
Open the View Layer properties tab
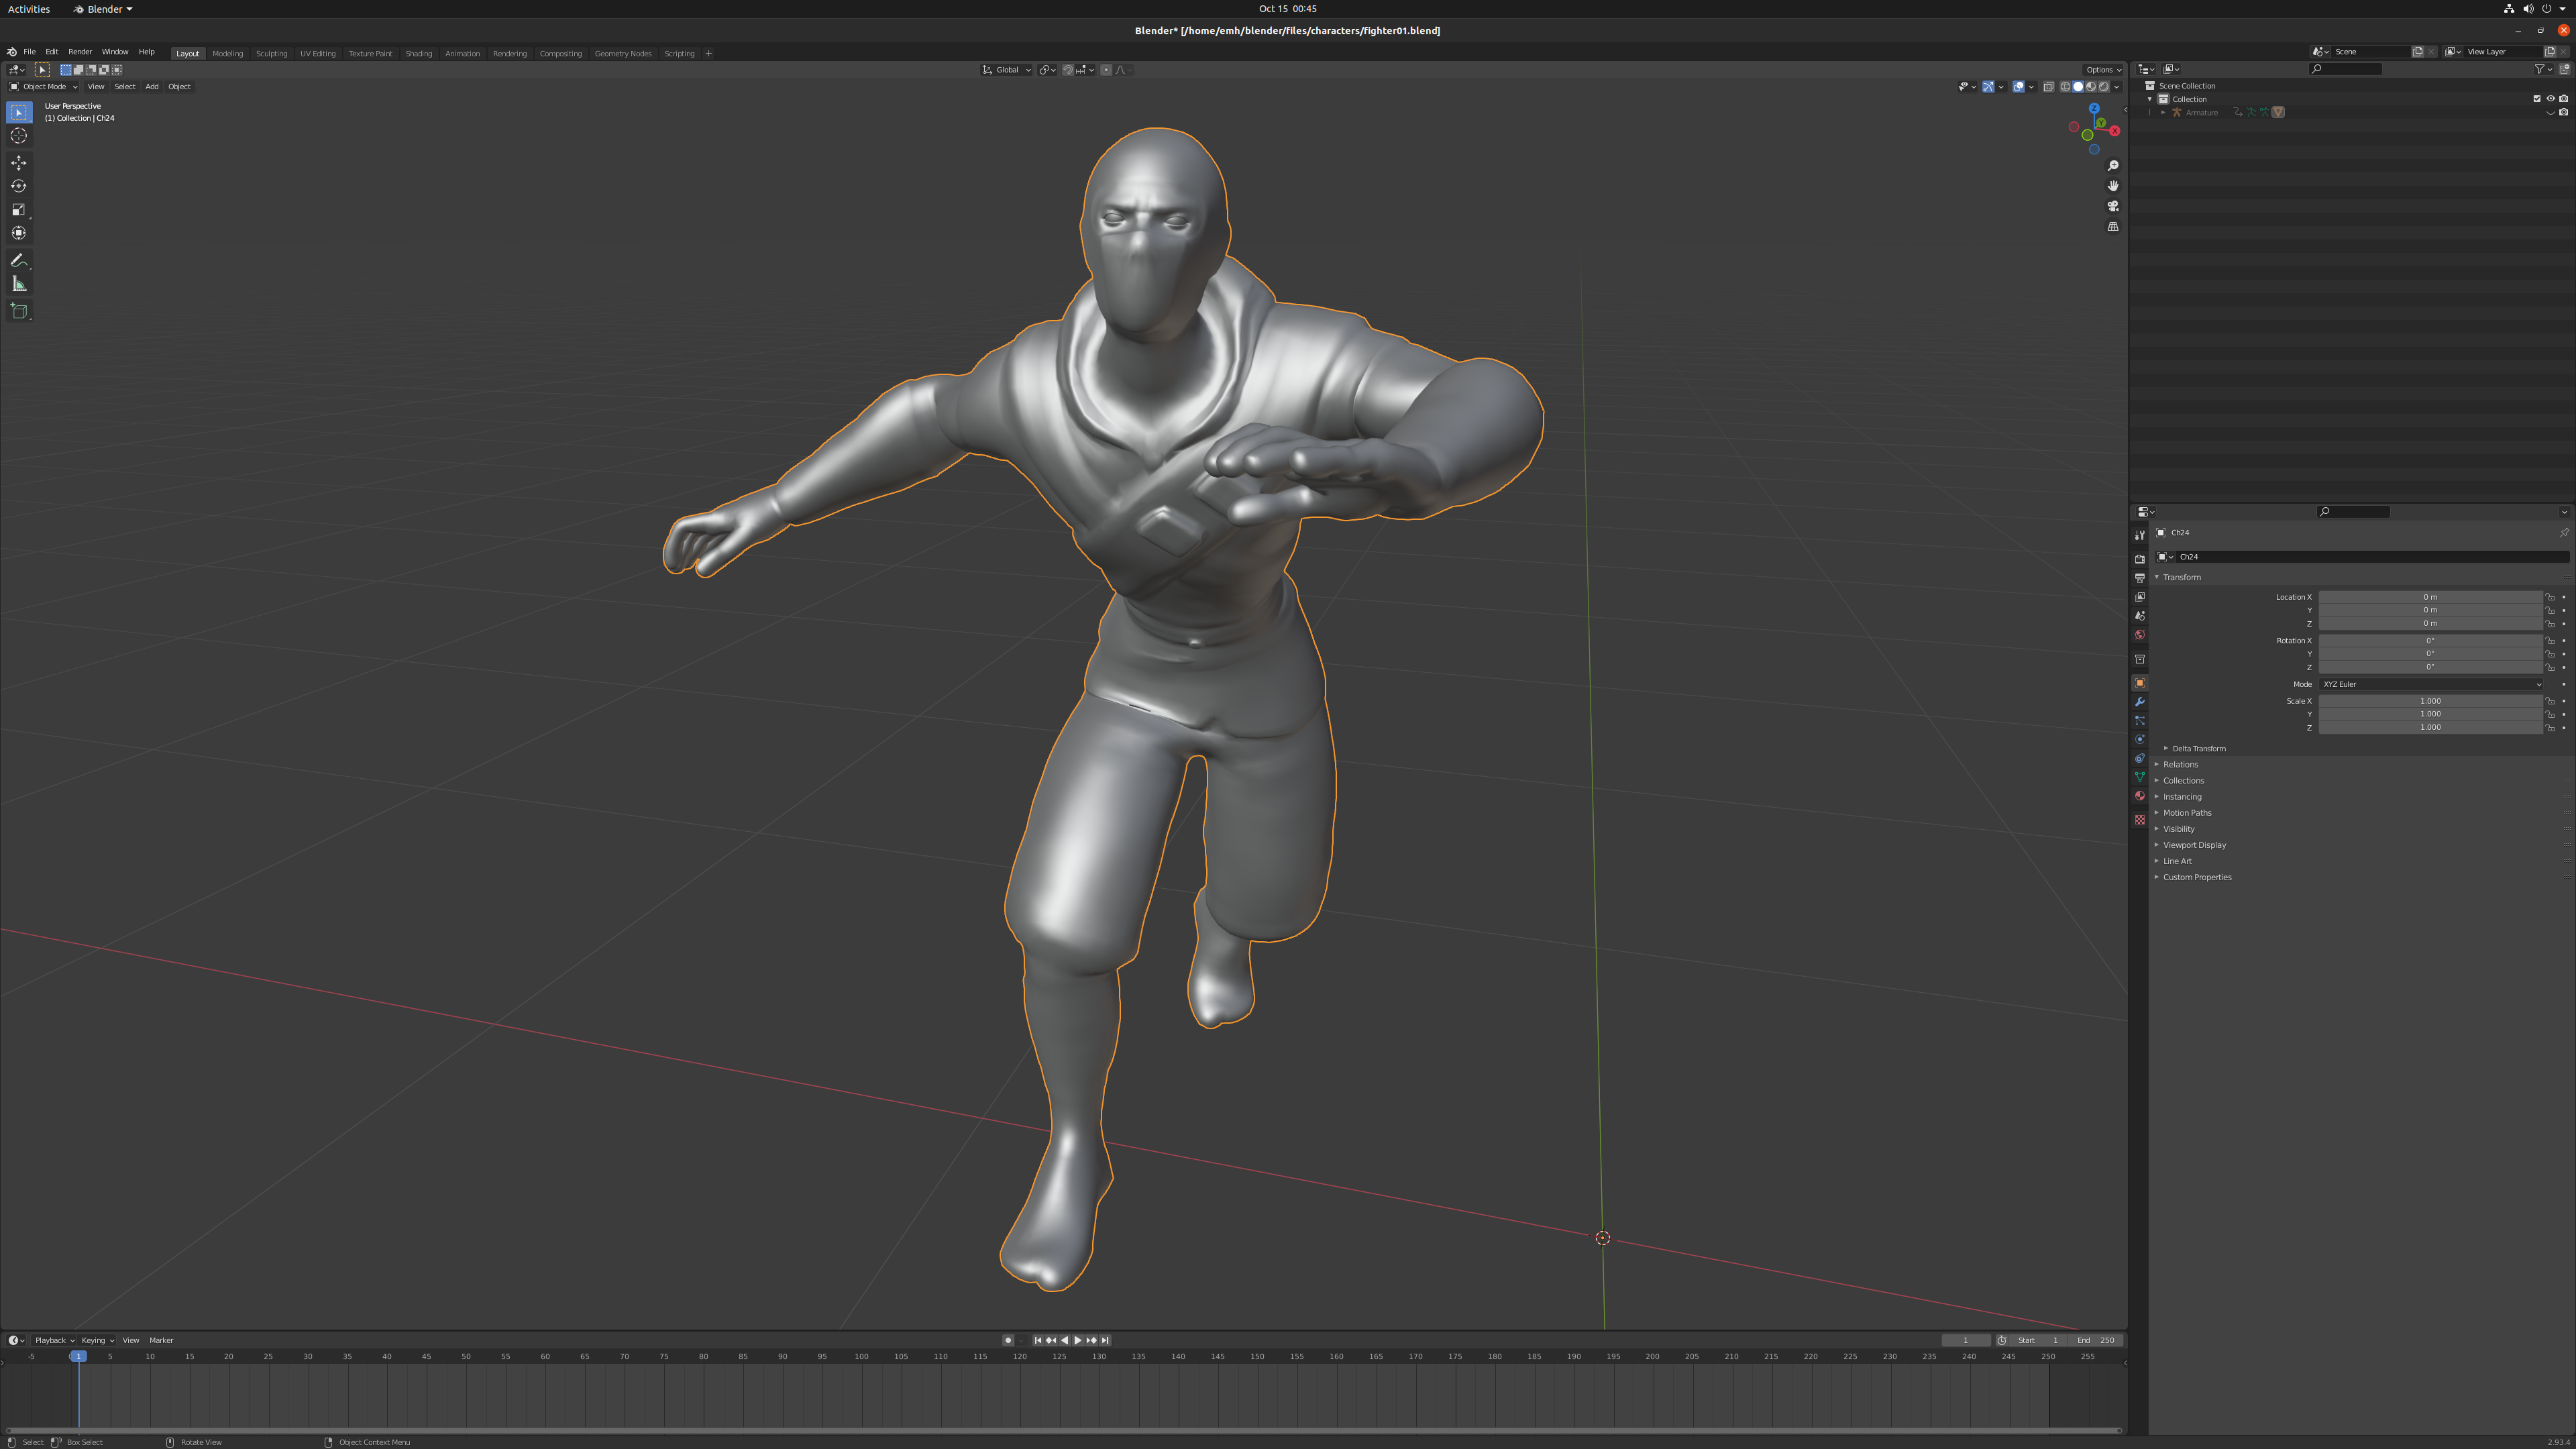(2139, 597)
